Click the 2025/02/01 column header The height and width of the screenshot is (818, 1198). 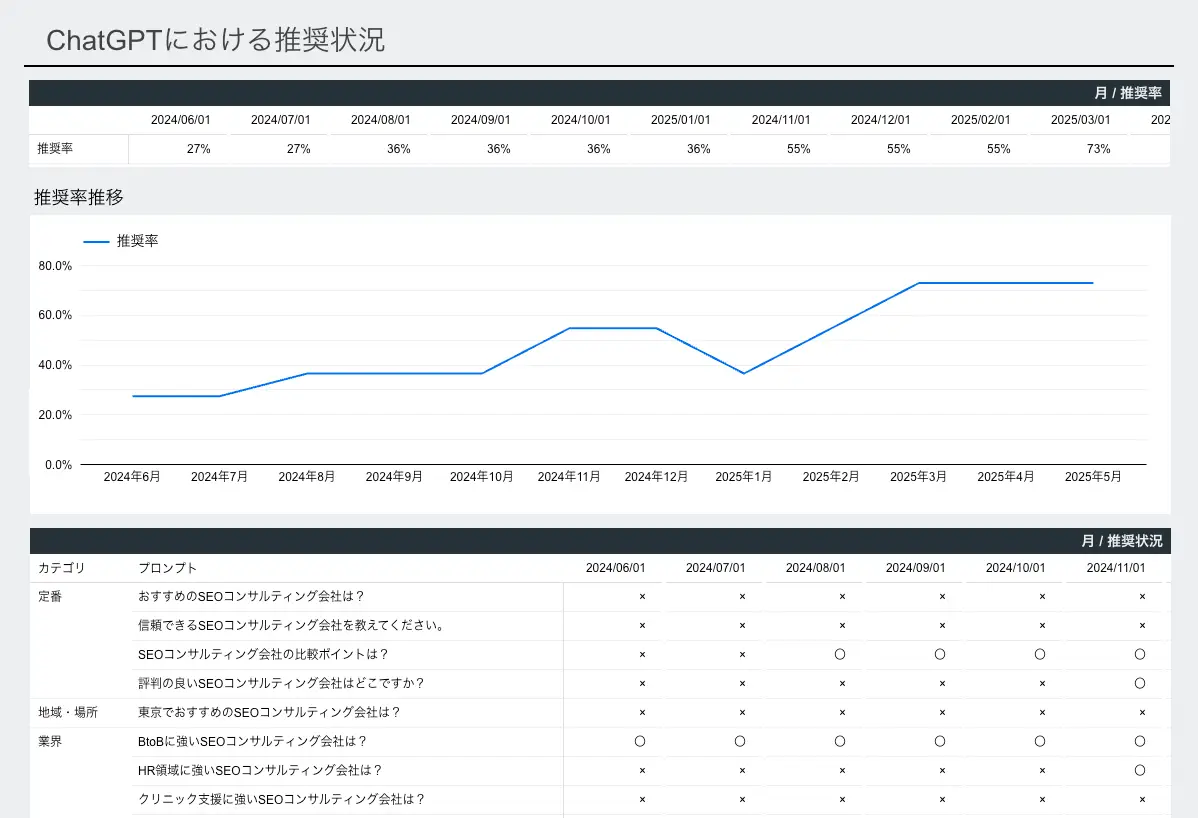(x=981, y=120)
